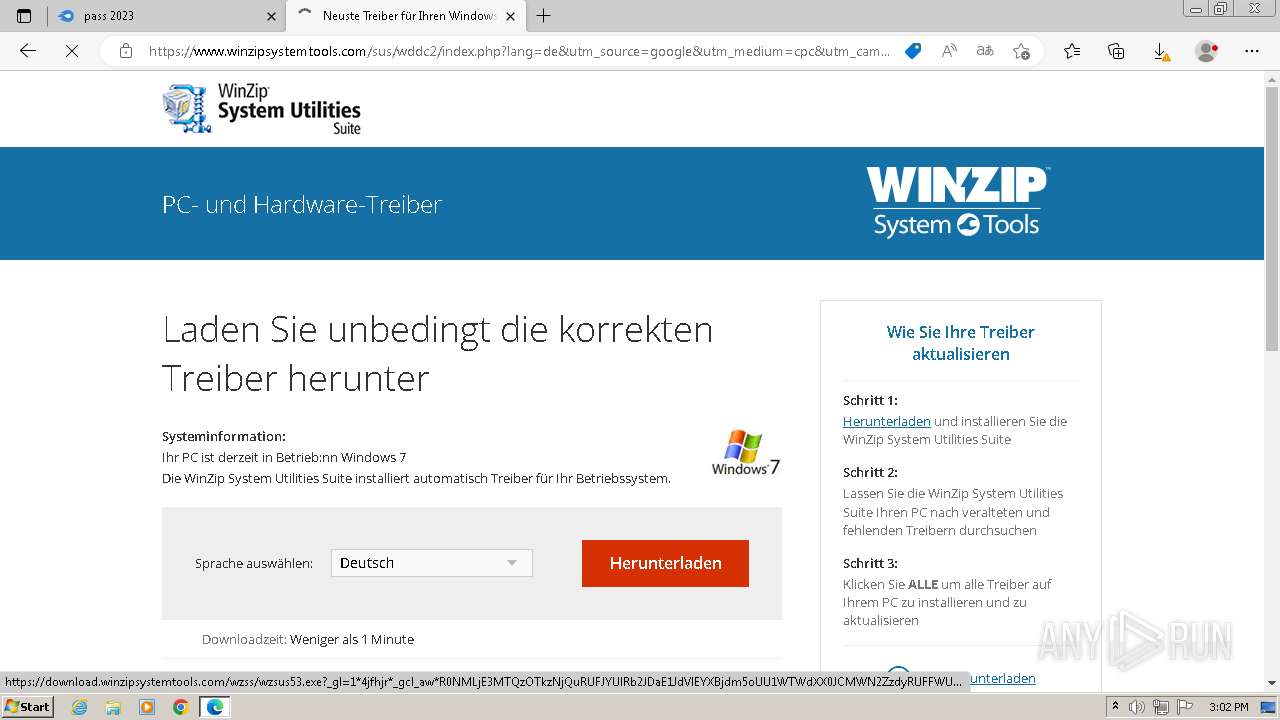Go back to the previous page
This screenshot has width=1280, height=720.
(x=28, y=51)
